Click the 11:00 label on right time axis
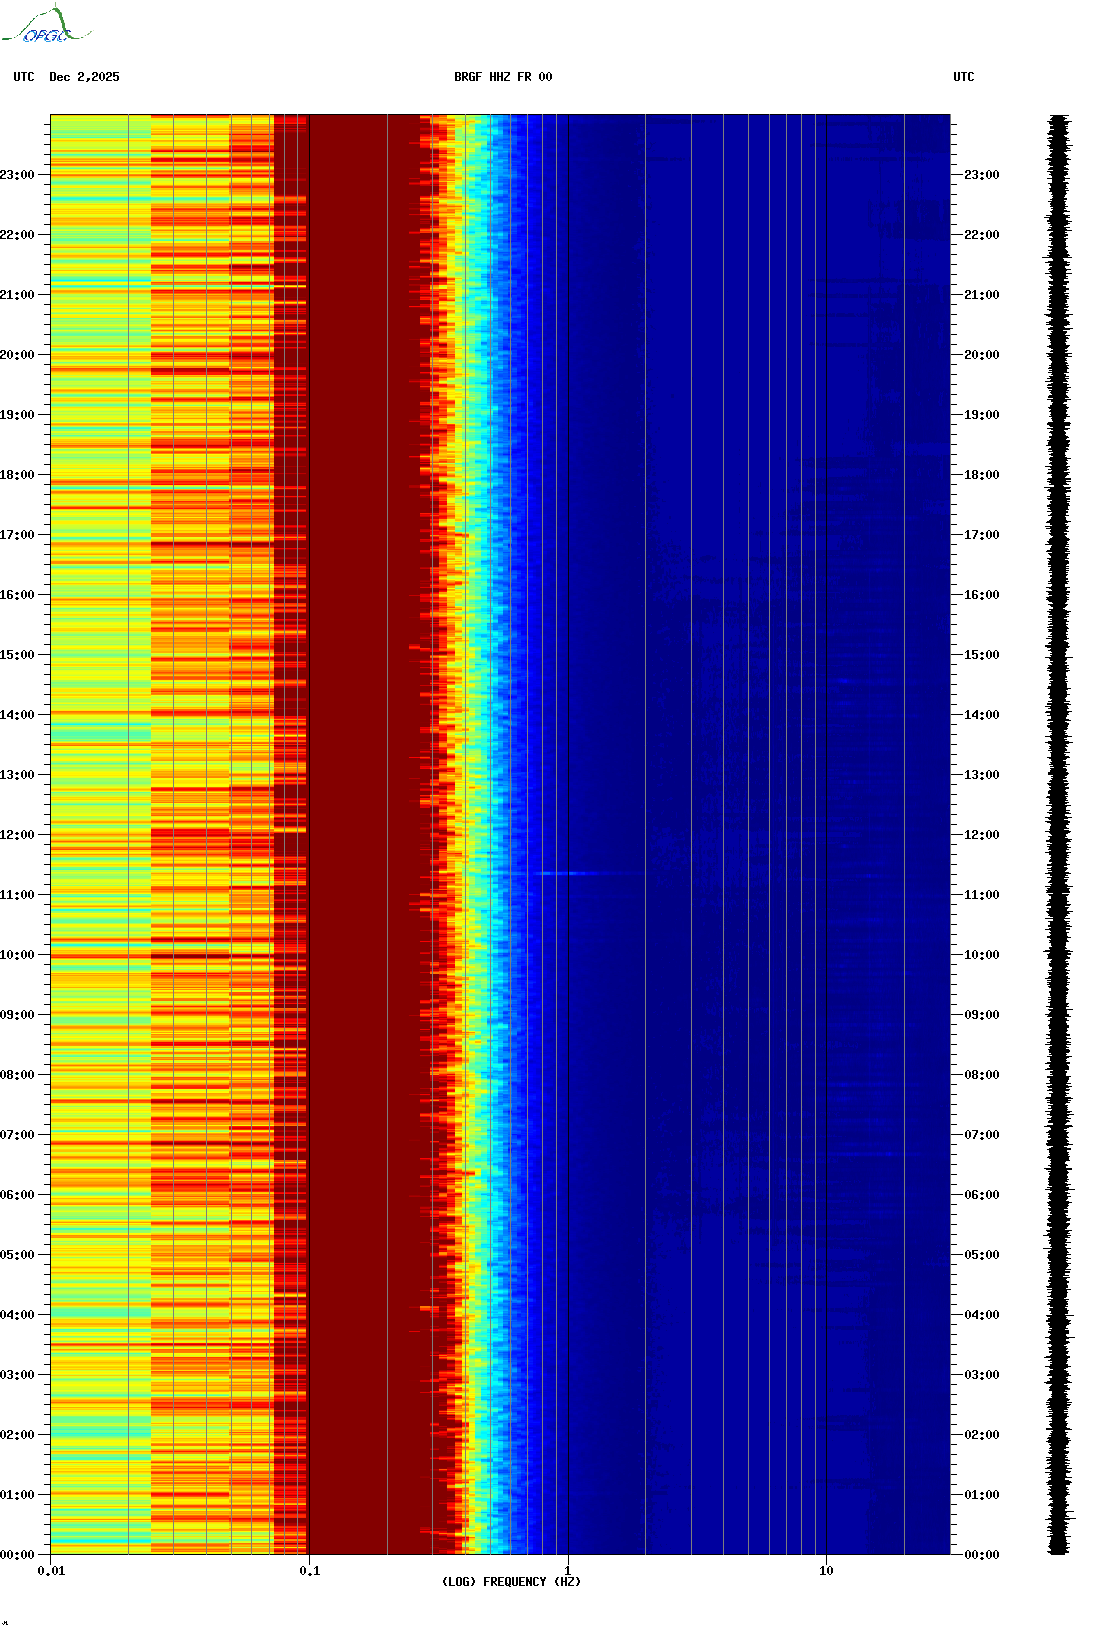This screenshot has width=1102, height=1634. coord(981,895)
